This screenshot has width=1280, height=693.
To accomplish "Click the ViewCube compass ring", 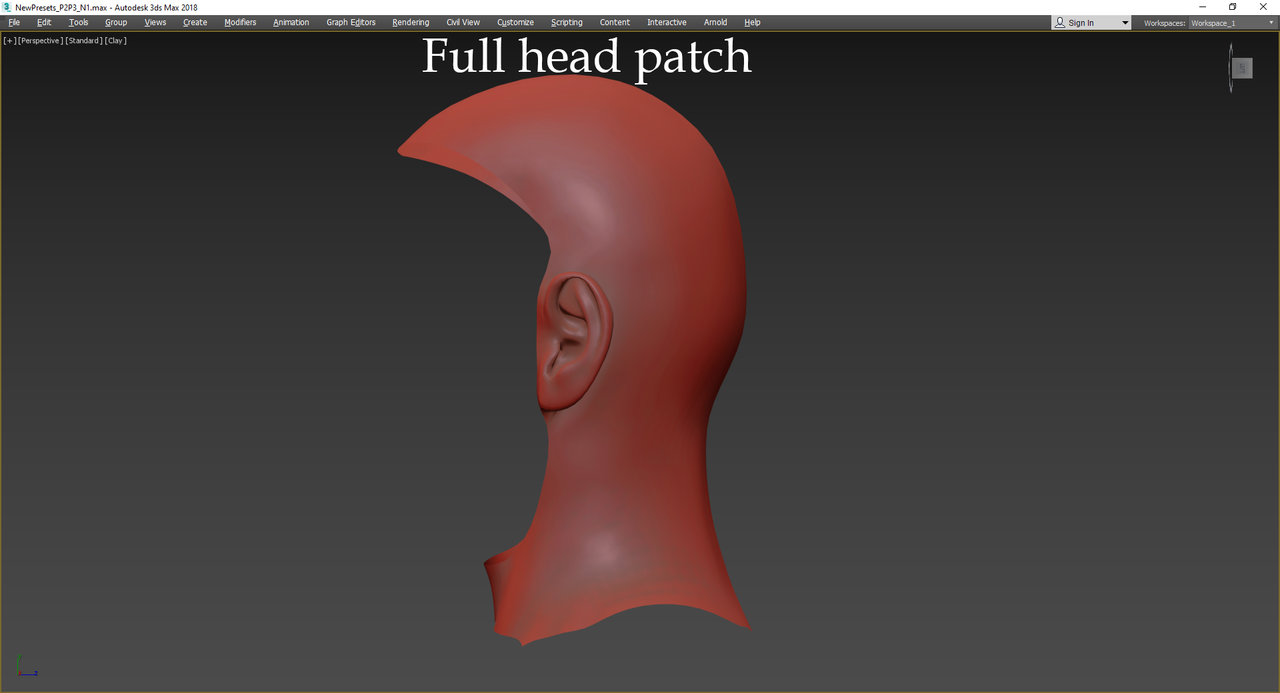I will [1231, 68].
